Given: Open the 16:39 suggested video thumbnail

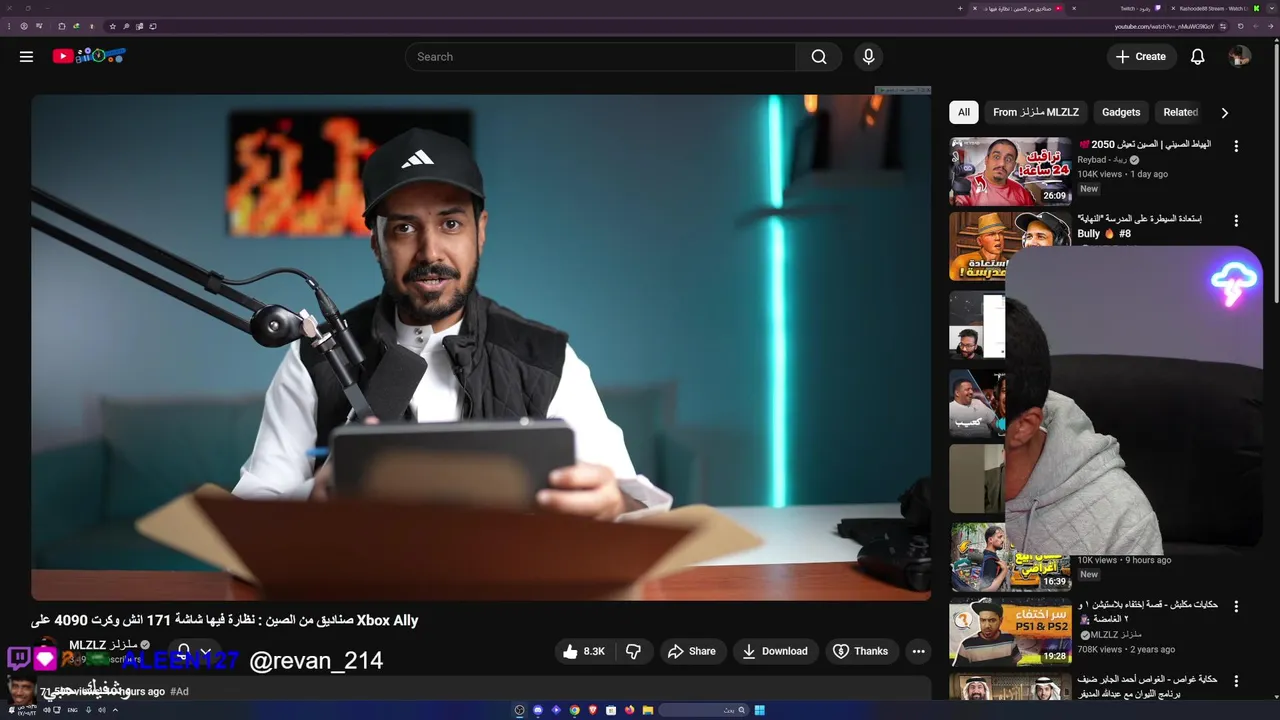Looking at the screenshot, I should click(1010, 557).
